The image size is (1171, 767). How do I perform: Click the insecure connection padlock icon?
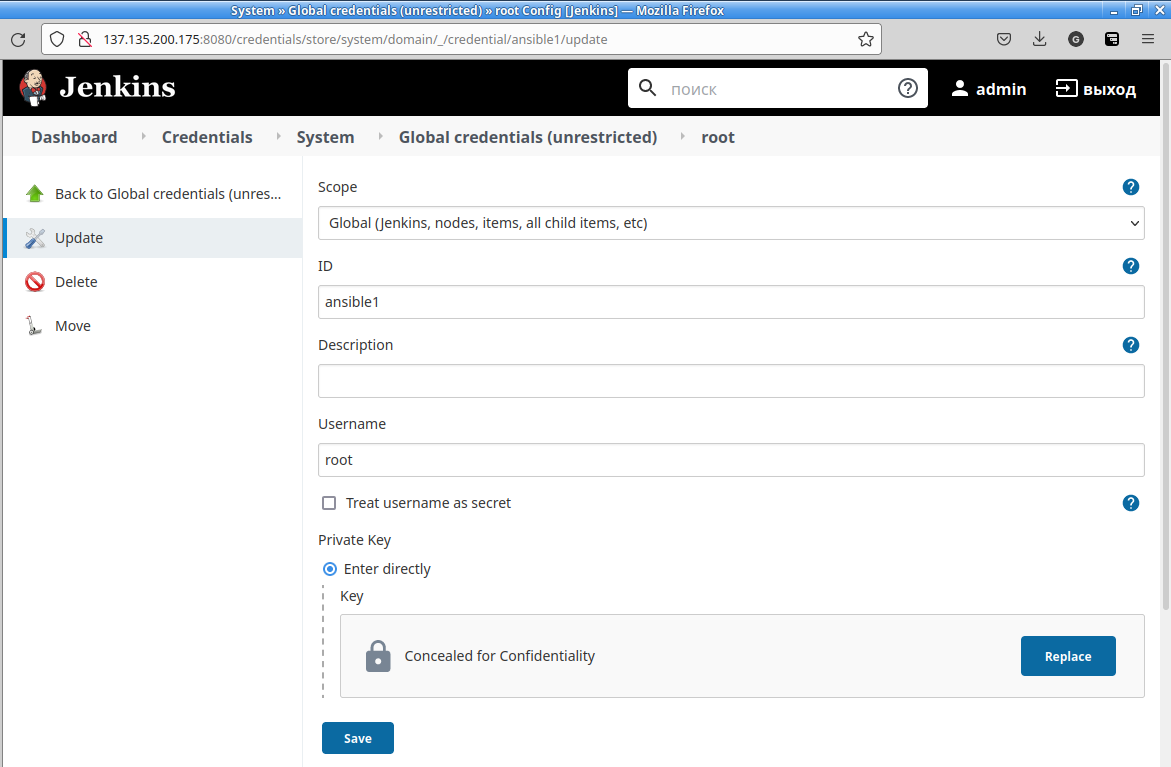tap(85, 39)
